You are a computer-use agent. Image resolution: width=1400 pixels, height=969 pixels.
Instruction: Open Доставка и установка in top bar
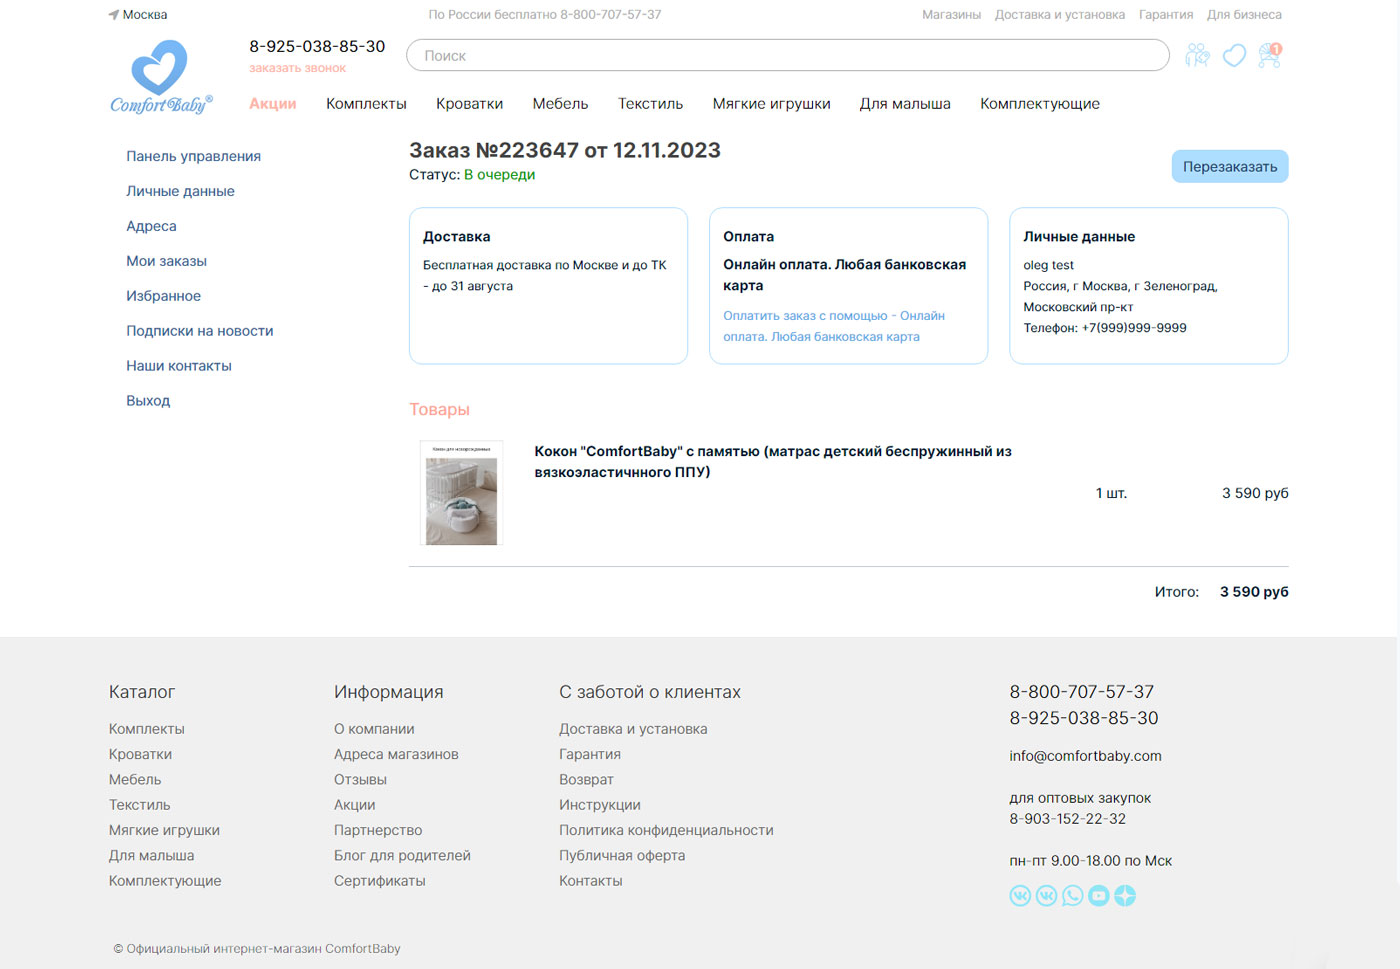1060,15
